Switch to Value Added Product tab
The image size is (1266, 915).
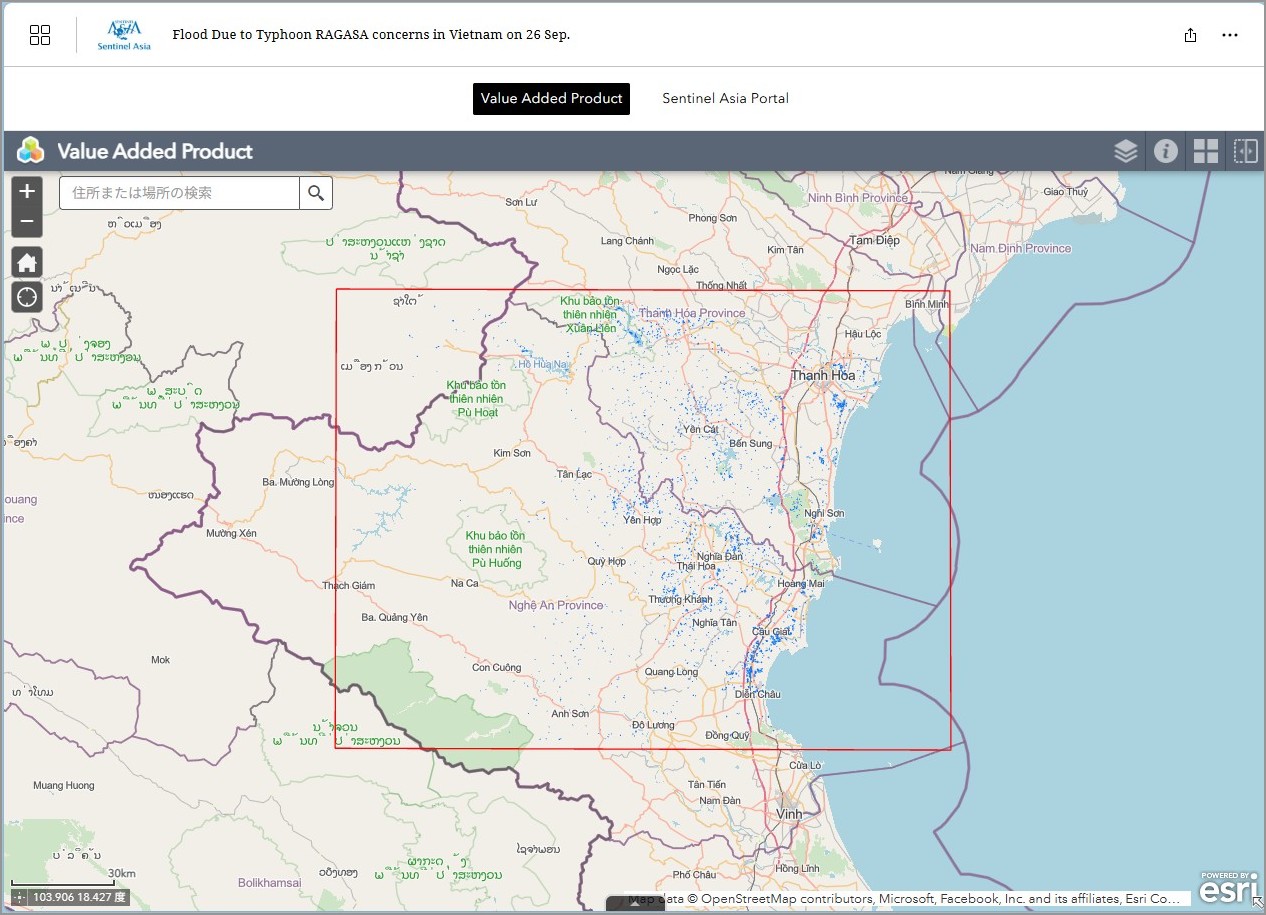(551, 98)
